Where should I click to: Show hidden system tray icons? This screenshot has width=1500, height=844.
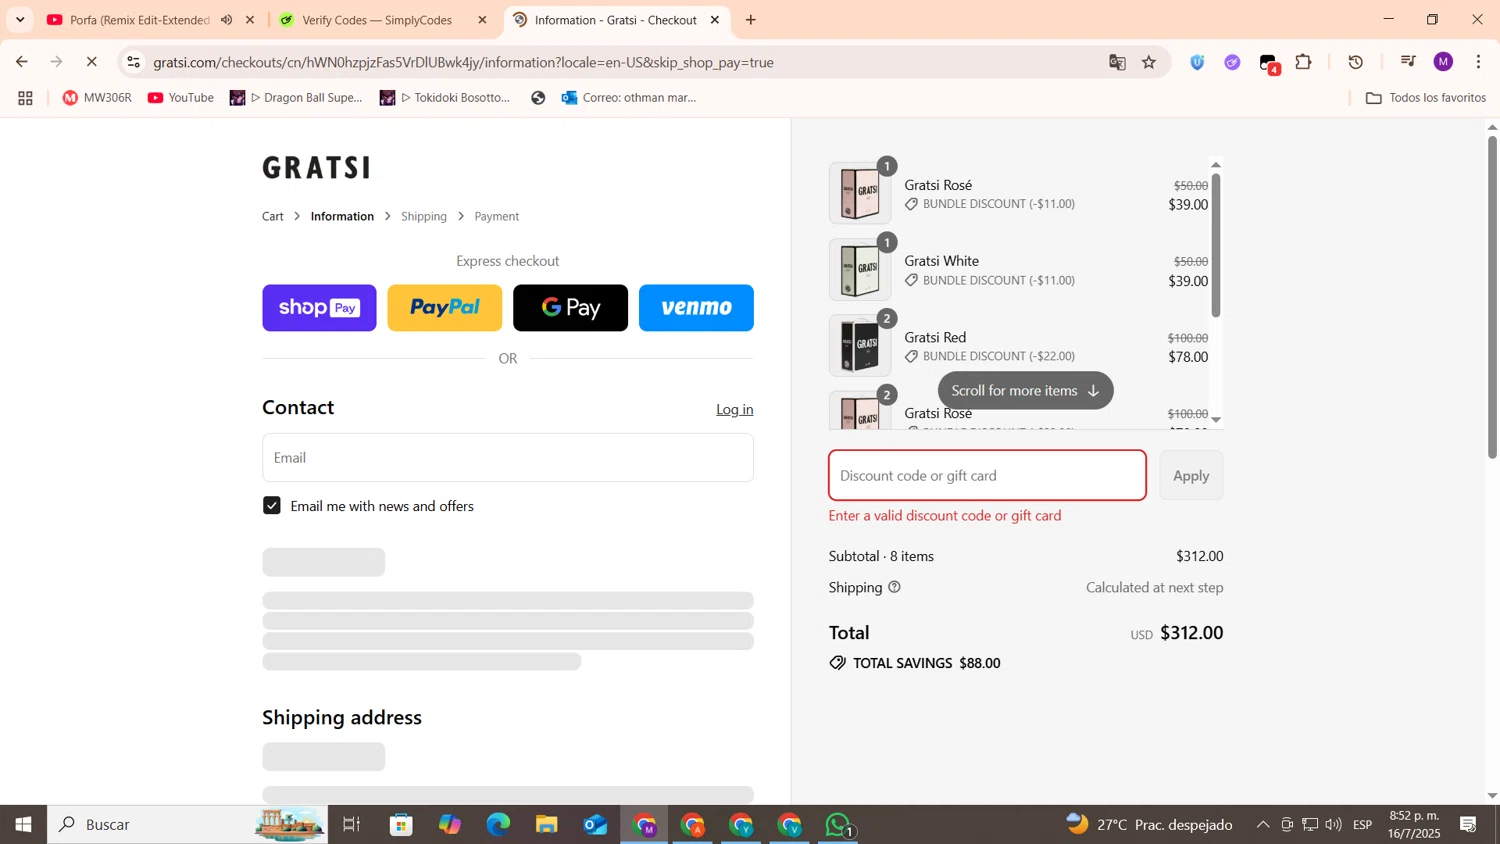[x=1263, y=825]
